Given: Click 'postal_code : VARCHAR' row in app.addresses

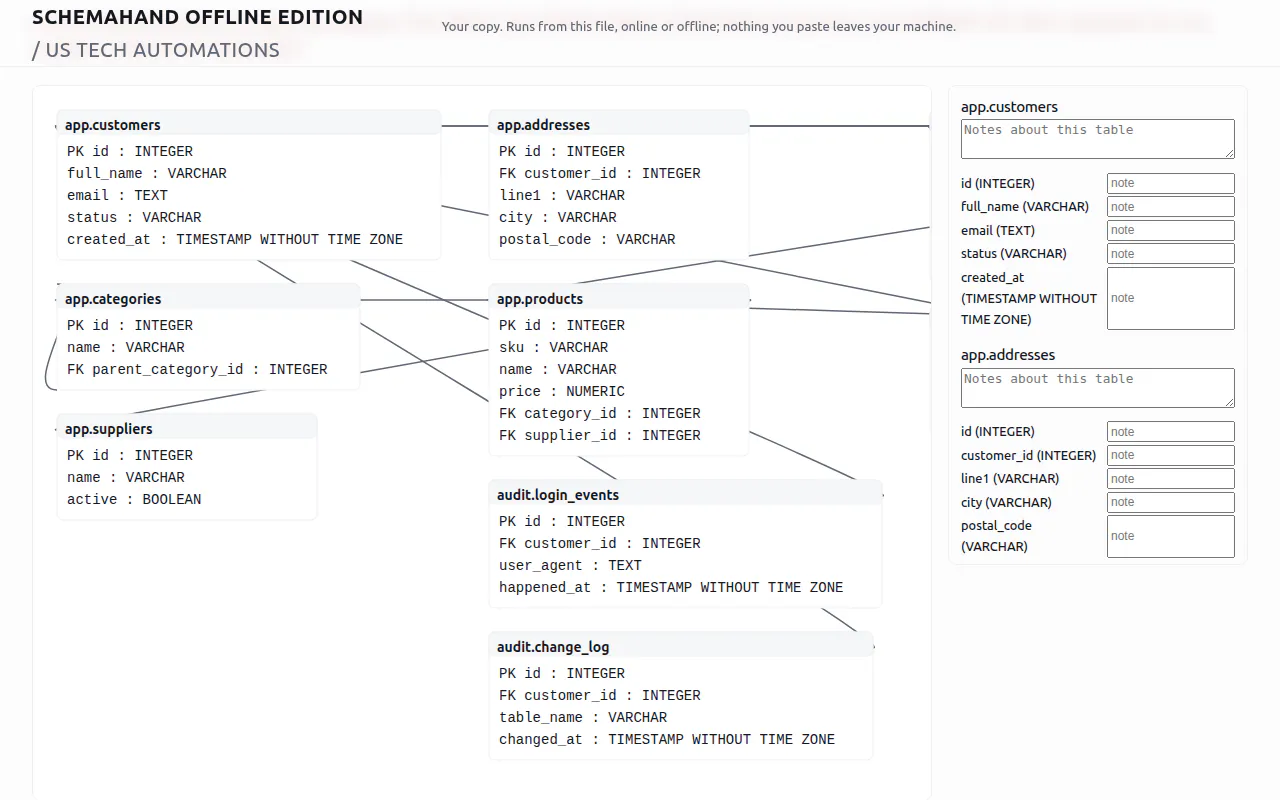Looking at the screenshot, I should pos(587,239).
